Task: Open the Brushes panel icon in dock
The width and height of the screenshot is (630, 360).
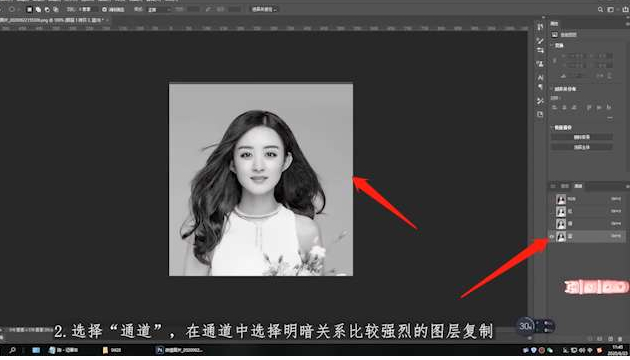Action: tap(540, 41)
